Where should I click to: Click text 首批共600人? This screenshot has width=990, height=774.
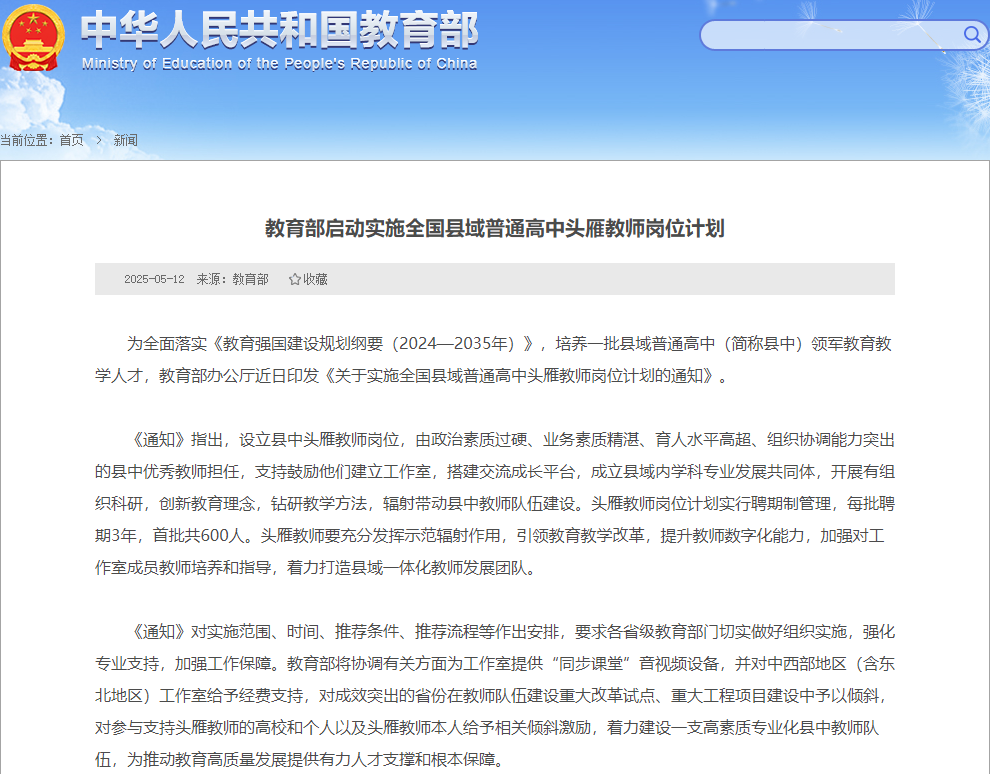point(198,535)
